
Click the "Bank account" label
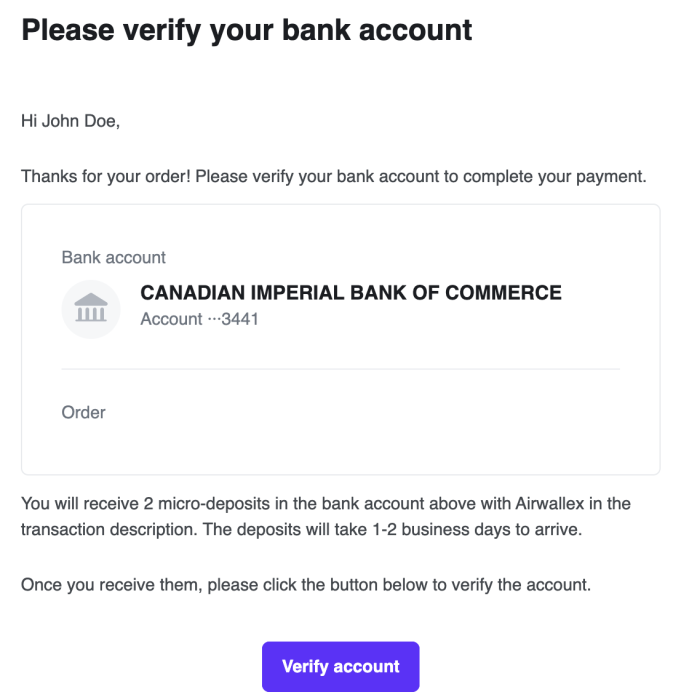click(x=113, y=257)
